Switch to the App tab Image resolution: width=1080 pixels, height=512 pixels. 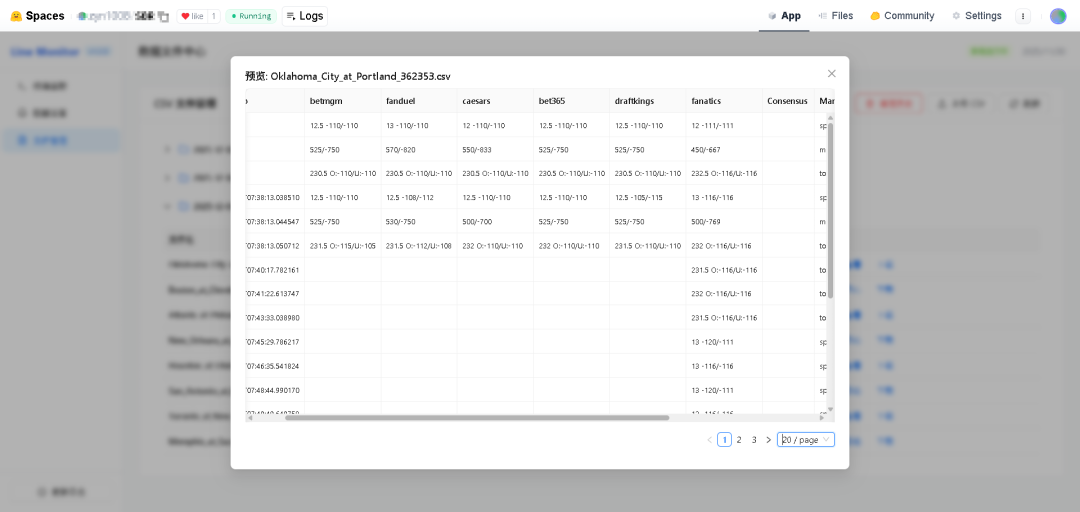[784, 16]
